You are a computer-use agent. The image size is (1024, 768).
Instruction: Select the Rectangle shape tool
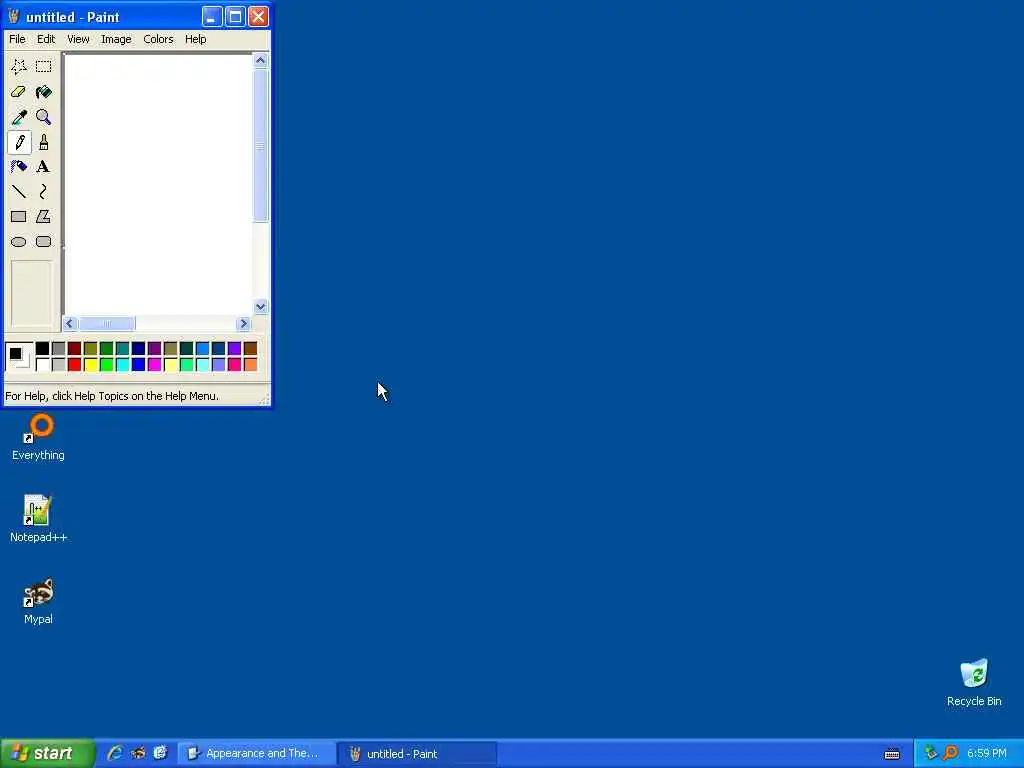[x=19, y=216]
